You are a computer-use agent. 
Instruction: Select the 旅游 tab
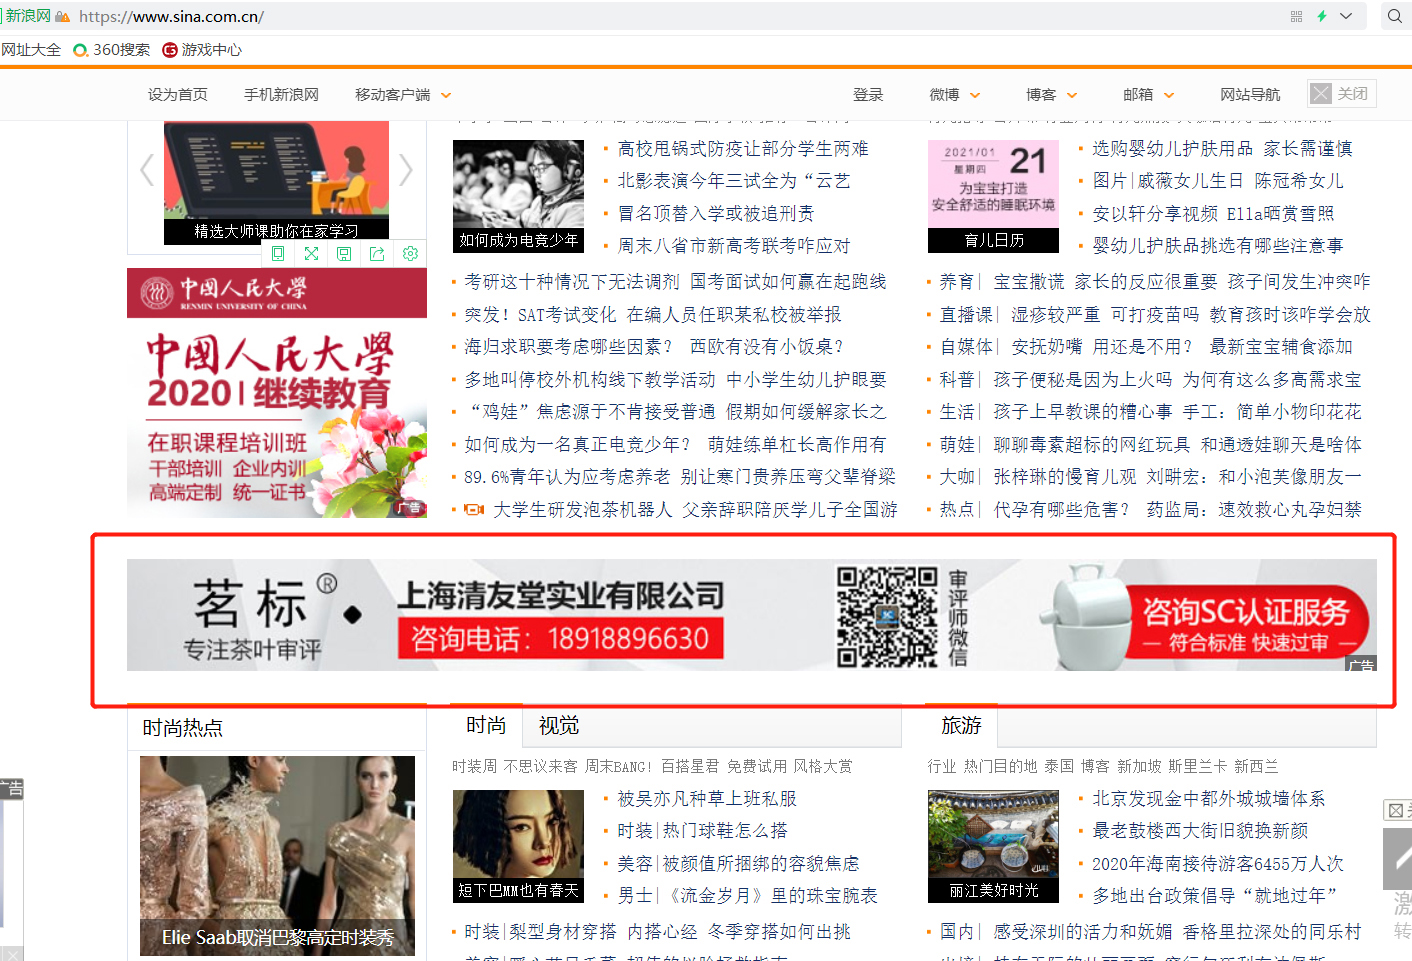(961, 726)
